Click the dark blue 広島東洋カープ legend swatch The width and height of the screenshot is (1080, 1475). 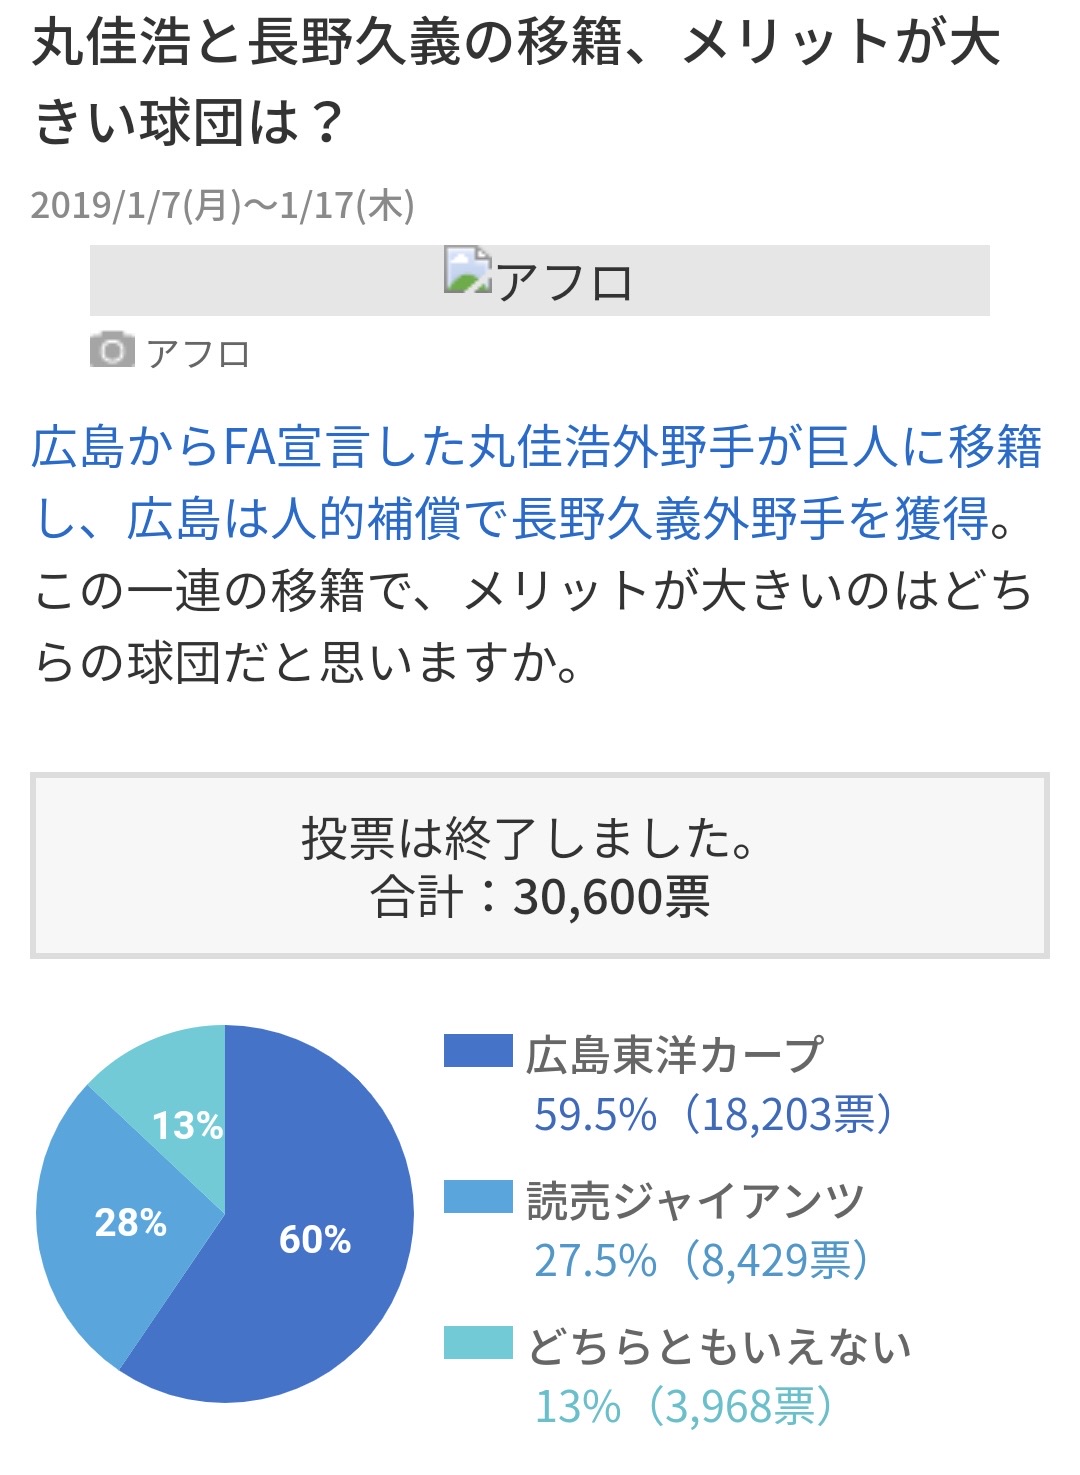[x=478, y=1051]
